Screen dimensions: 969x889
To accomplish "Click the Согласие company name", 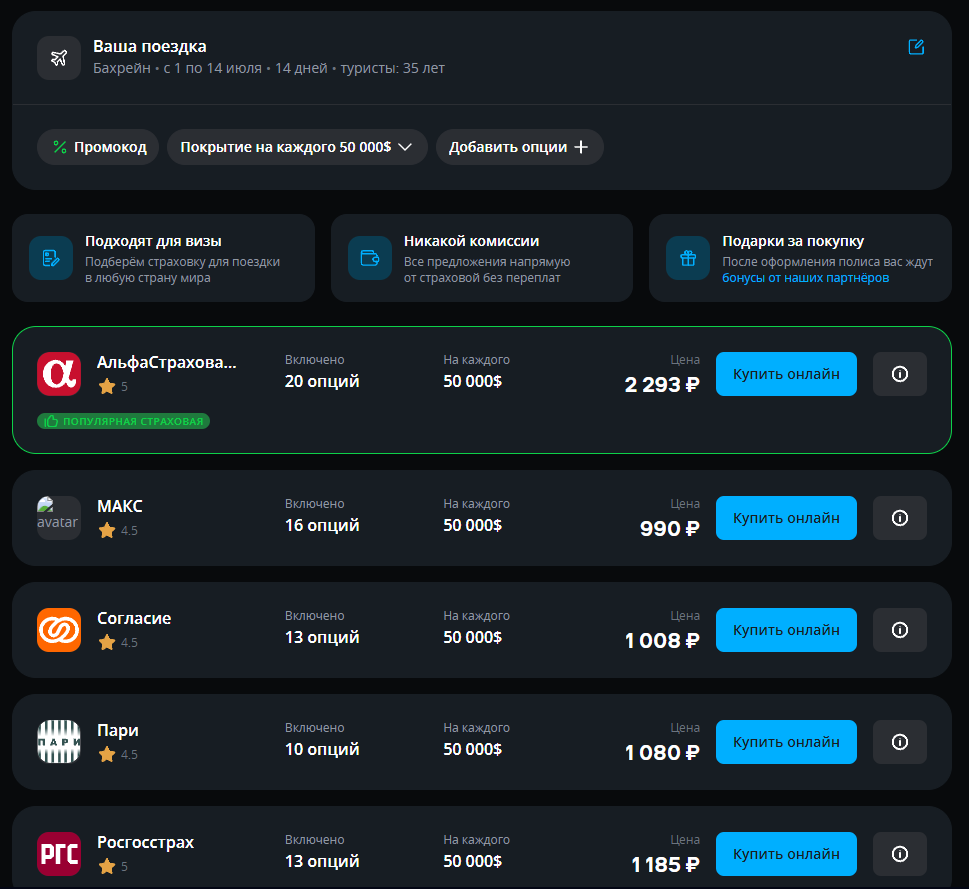I will coord(134,618).
